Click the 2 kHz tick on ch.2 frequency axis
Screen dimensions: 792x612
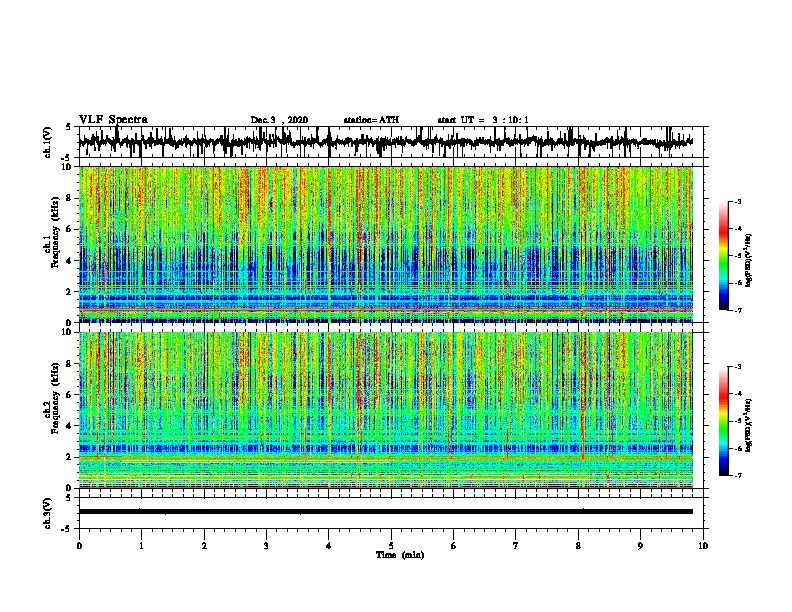point(69,457)
